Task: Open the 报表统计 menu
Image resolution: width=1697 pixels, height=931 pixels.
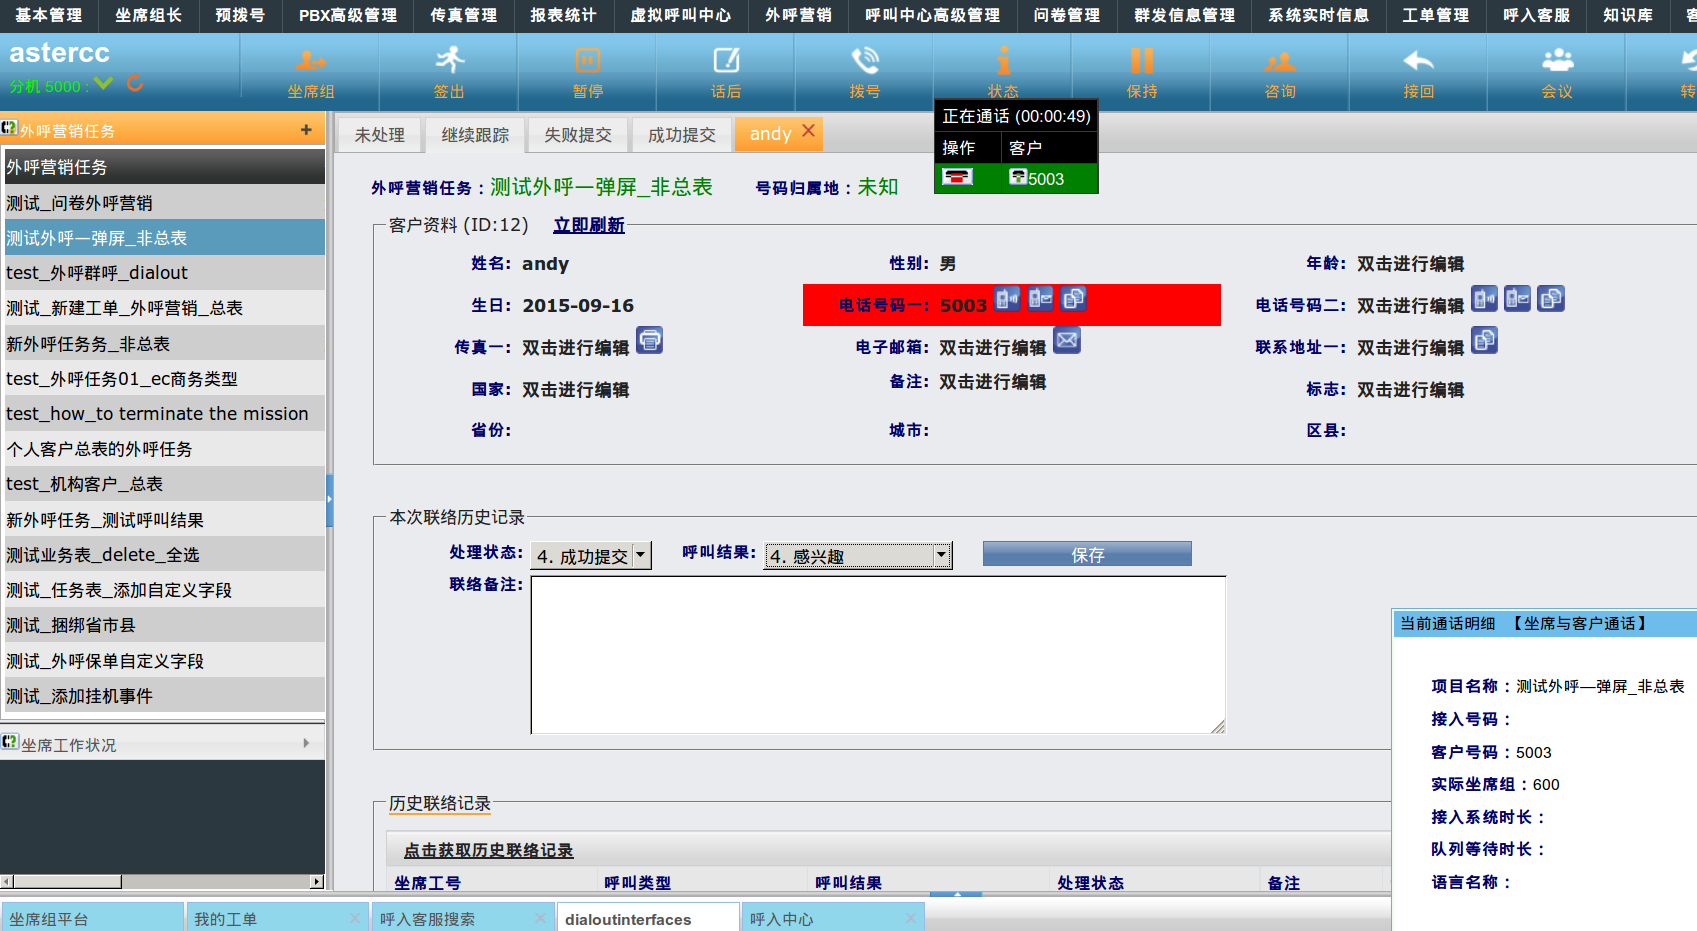Action: point(563,15)
